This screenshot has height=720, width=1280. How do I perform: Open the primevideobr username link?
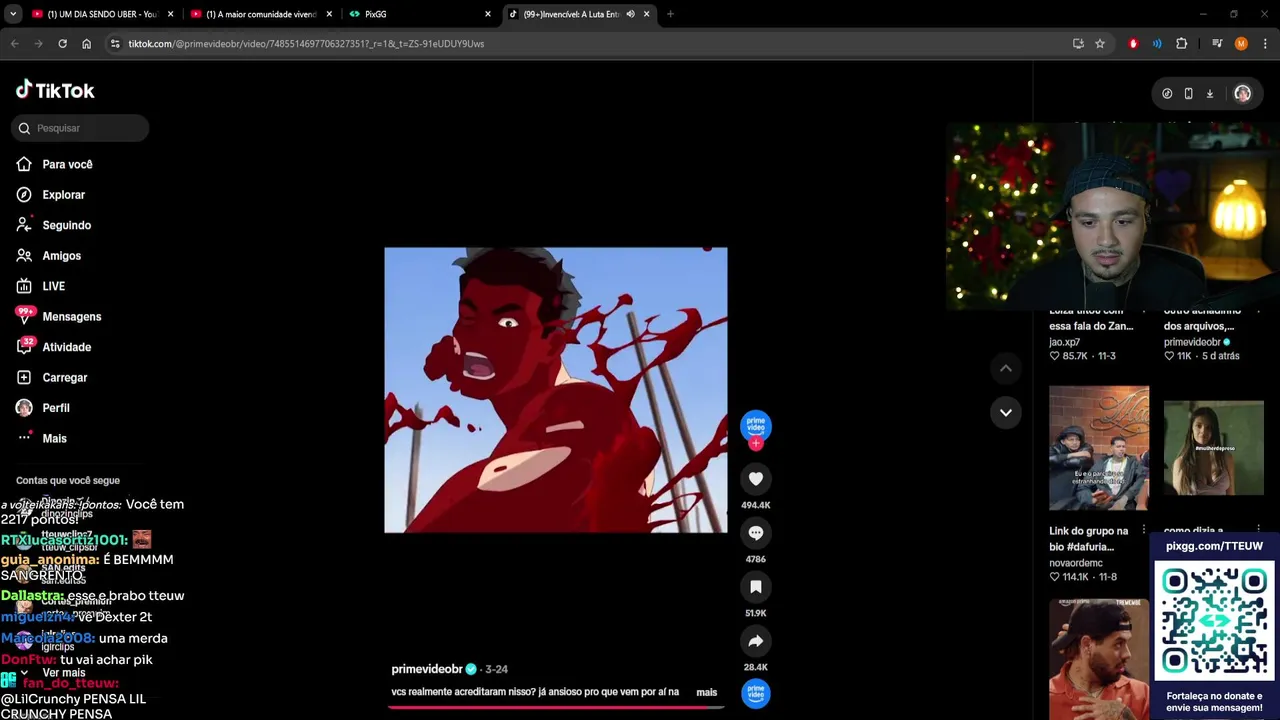(x=427, y=669)
